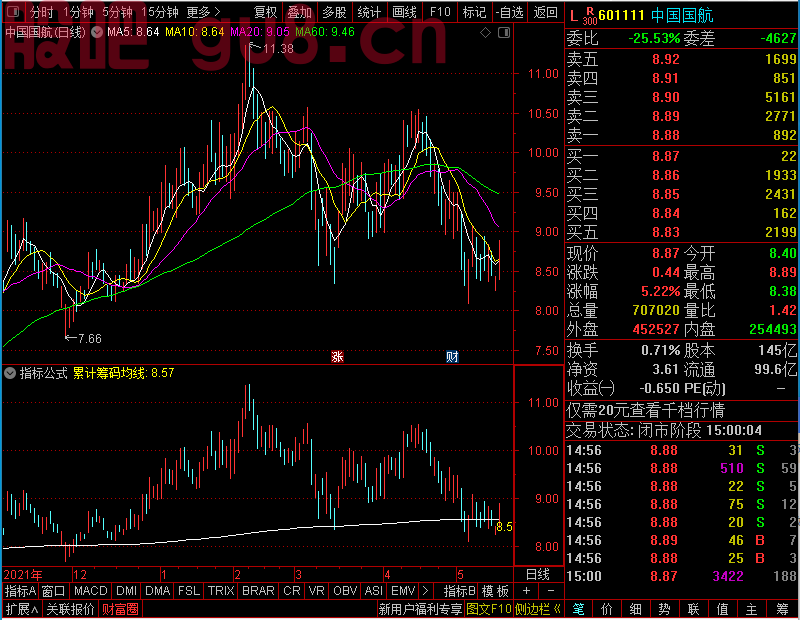Open the 统计 statistics tool
The width and height of the screenshot is (800, 620).
[369, 12]
